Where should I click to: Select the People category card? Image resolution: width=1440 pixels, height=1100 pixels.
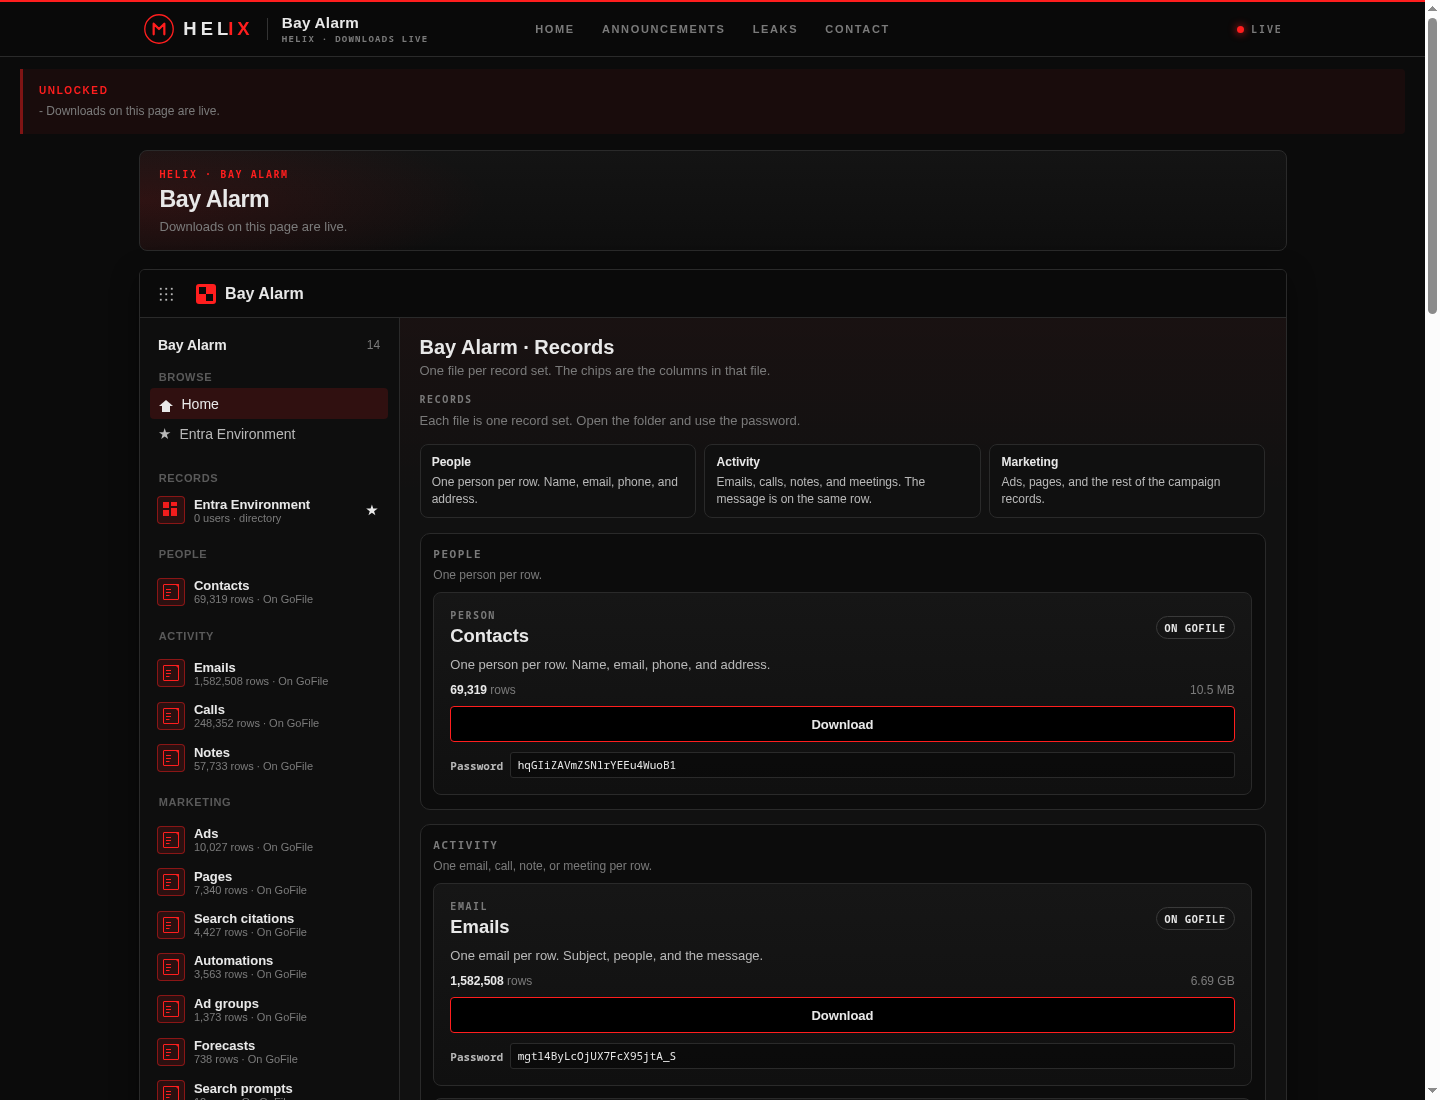[558, 481]
